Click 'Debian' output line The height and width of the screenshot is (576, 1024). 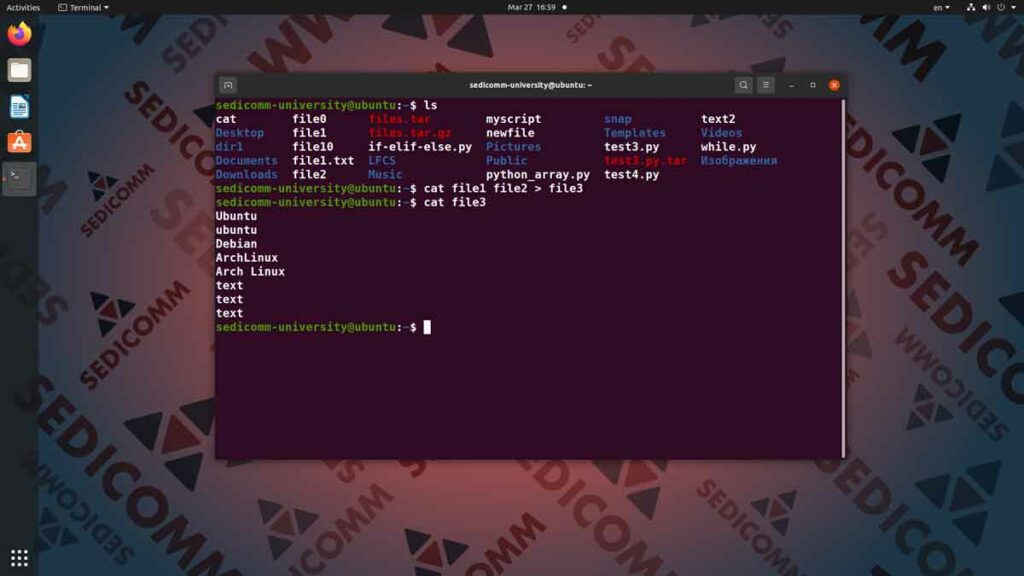pyautogui.click(x=236, y=244)
